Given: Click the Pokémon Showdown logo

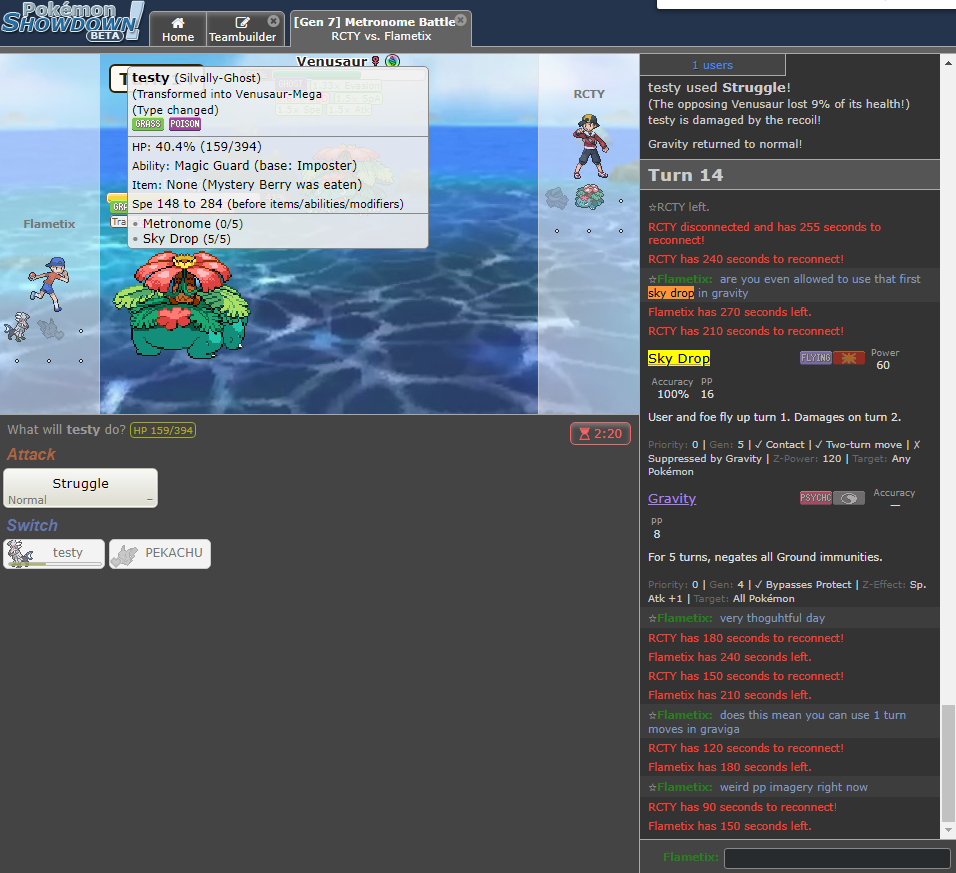Looking at the screenshot, I should pos(72,22).
